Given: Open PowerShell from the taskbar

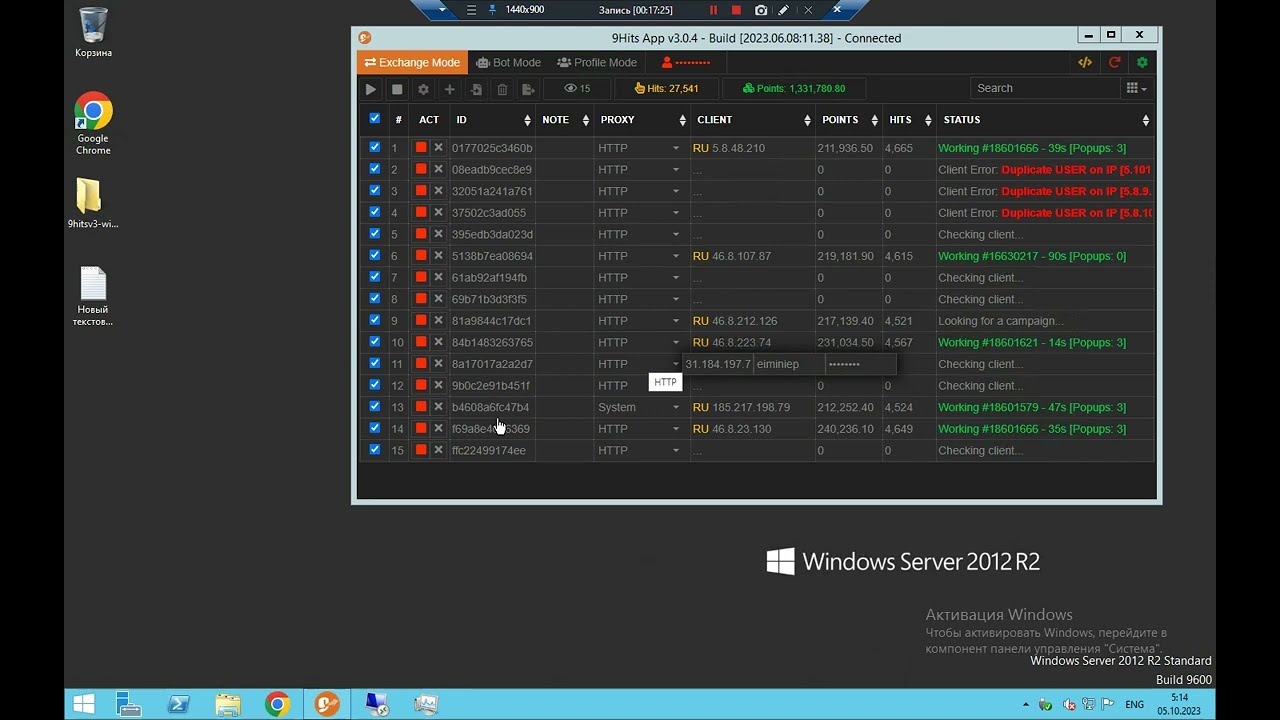Looking at the screenshot, I should click(179, 704).
